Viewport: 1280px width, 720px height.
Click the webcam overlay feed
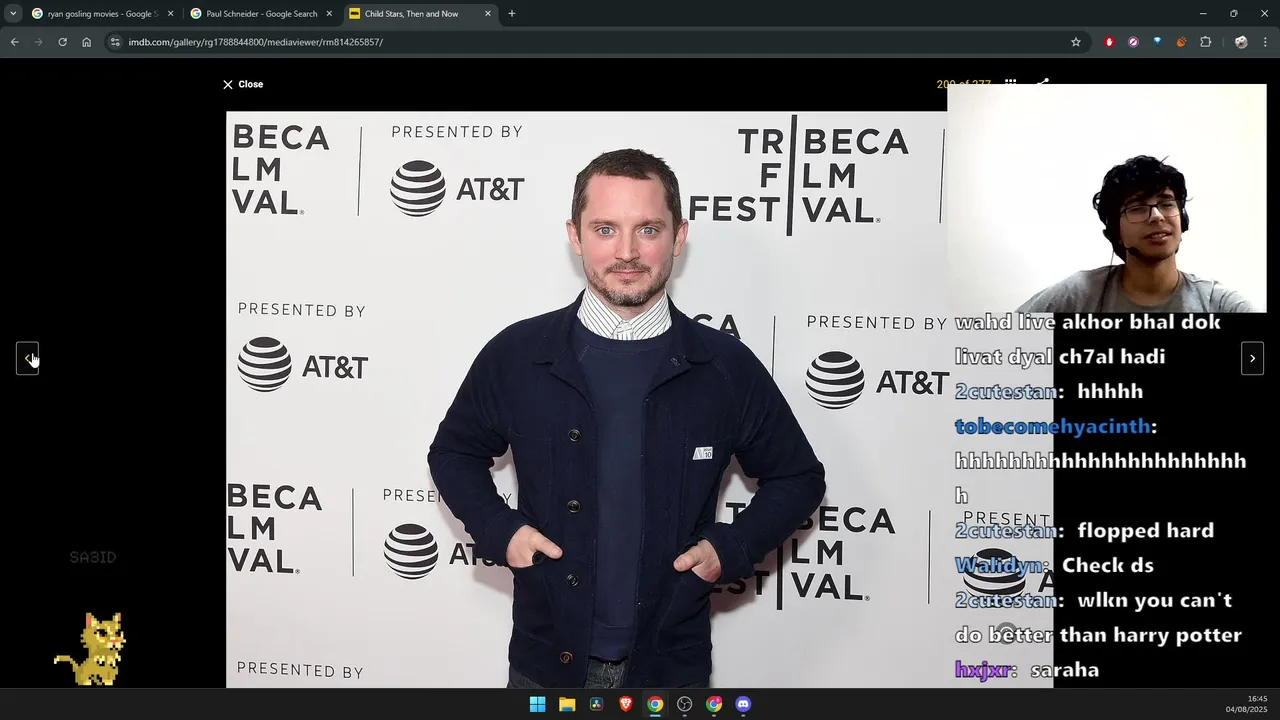(1106, 198)
